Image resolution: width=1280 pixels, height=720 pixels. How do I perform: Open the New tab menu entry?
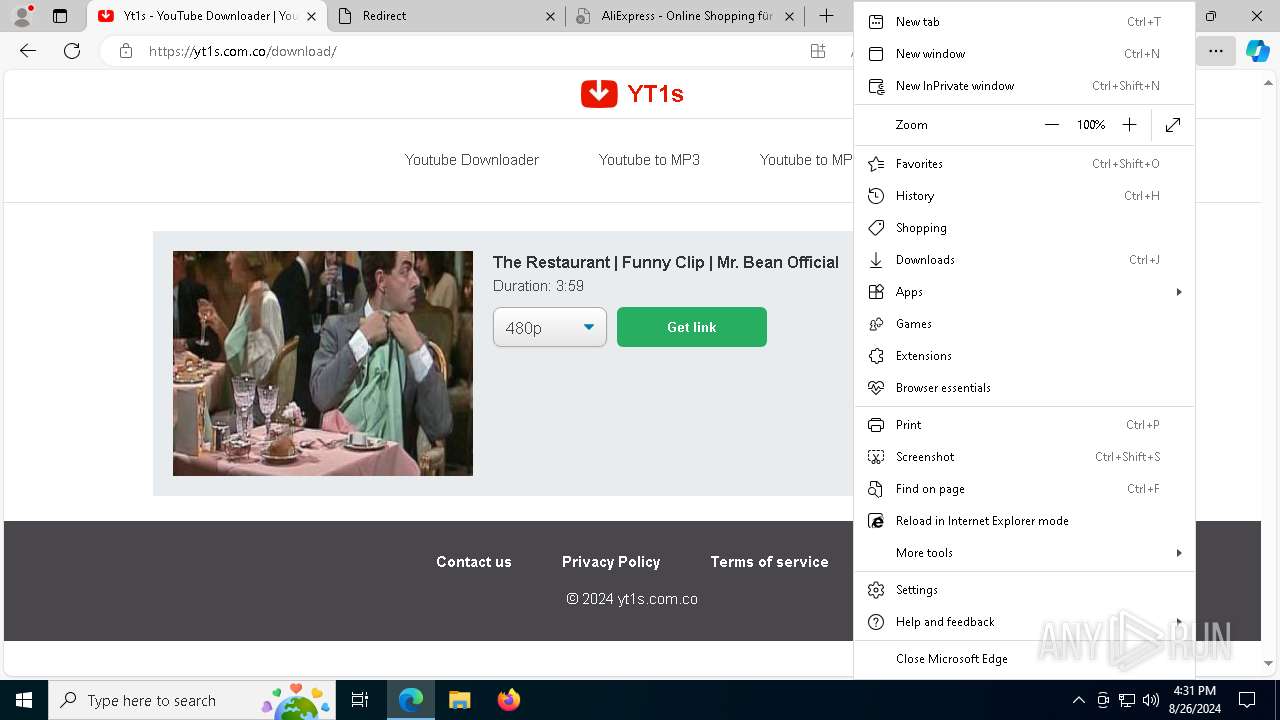pos(1024,22)
